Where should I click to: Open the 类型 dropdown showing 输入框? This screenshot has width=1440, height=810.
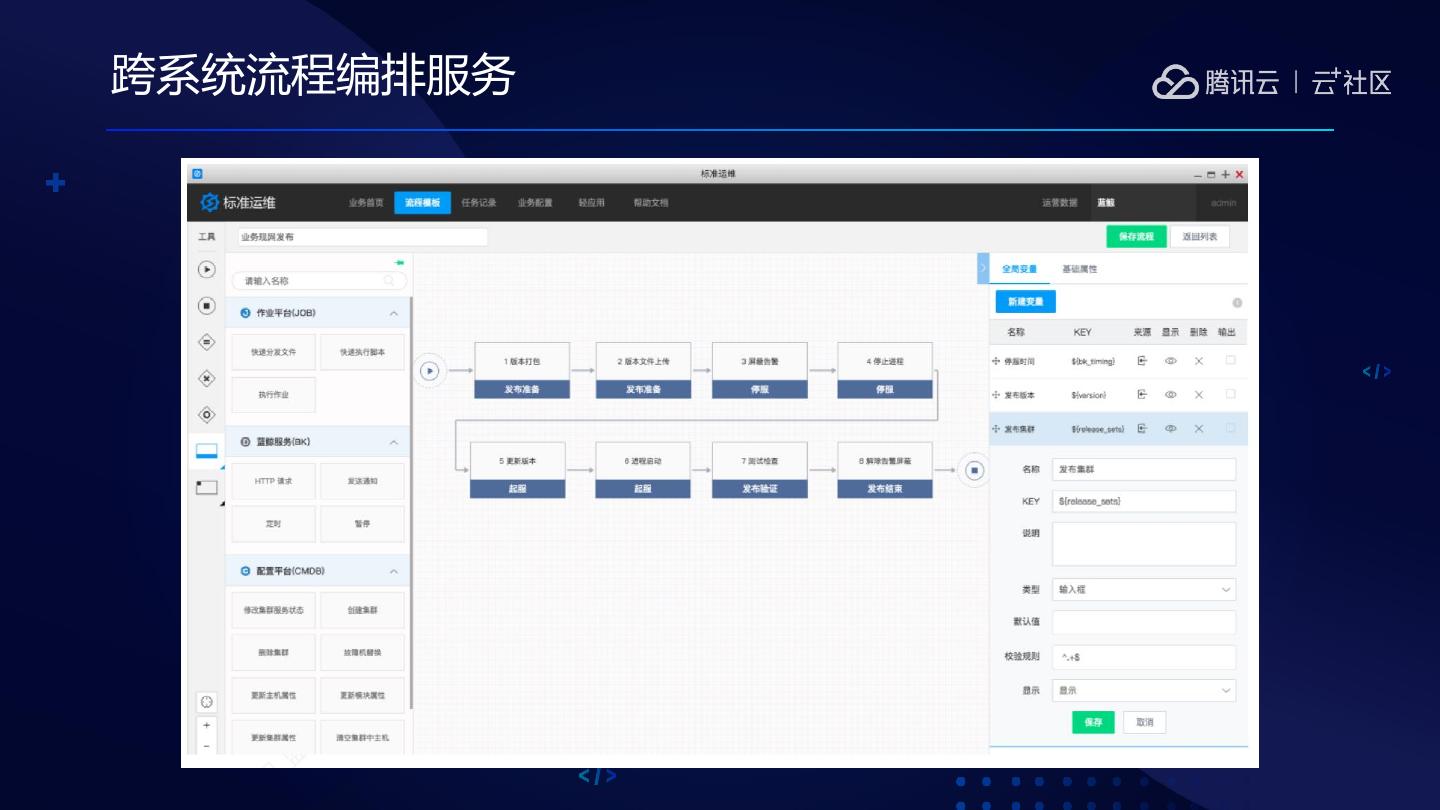tap(1144, 590)
